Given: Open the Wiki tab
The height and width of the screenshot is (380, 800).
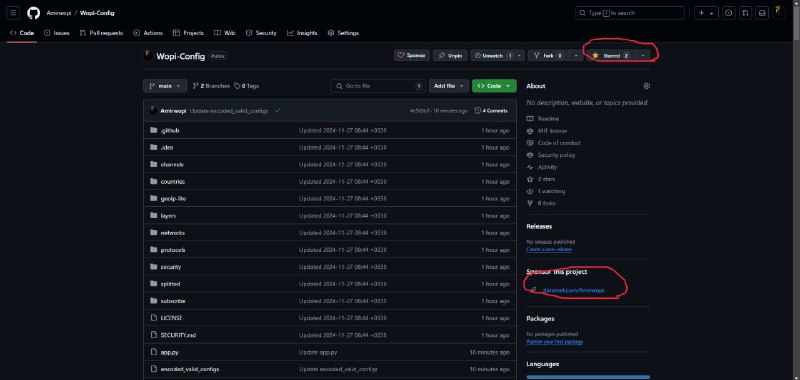Looking at the screenshot, I should coord(224,33).
